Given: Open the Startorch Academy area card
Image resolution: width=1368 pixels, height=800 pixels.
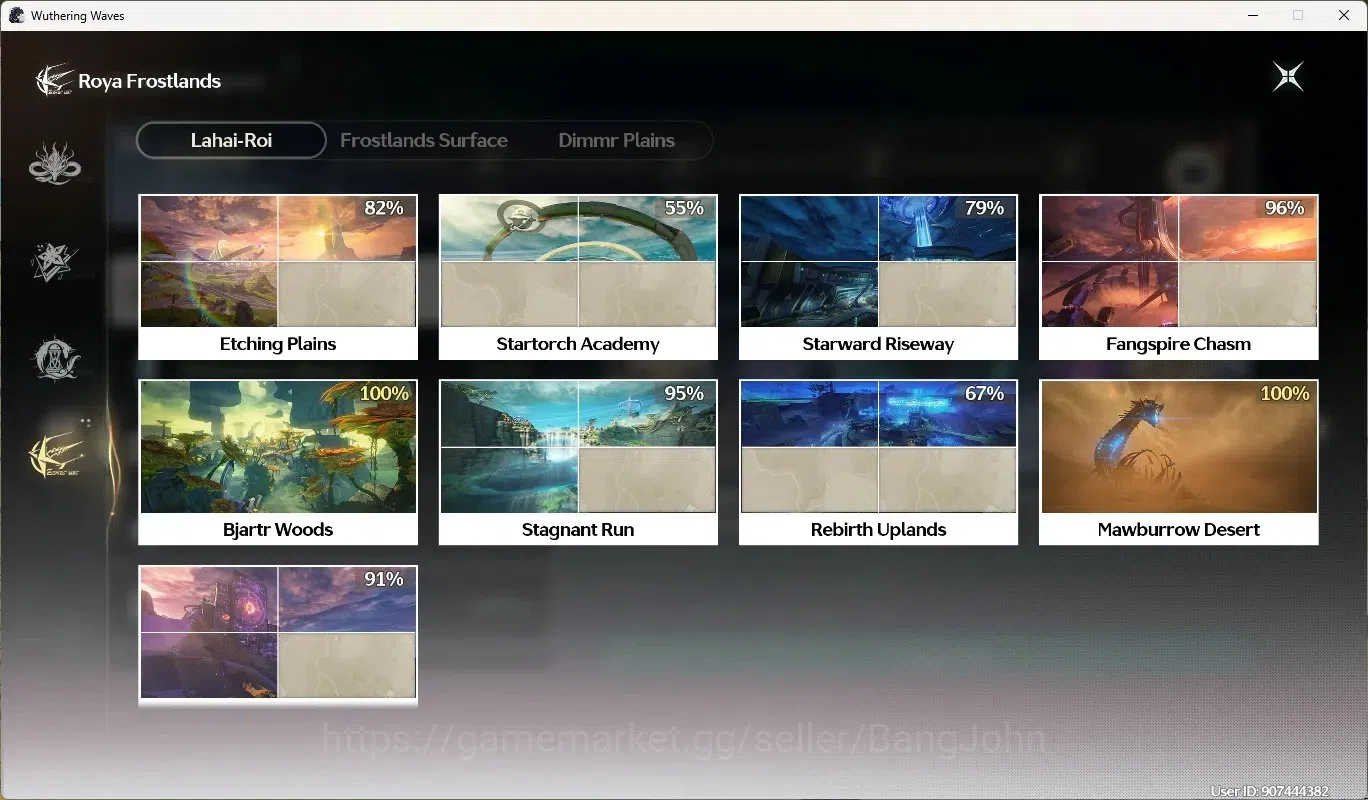Looking at the screenshot, I should pos(578,277).
